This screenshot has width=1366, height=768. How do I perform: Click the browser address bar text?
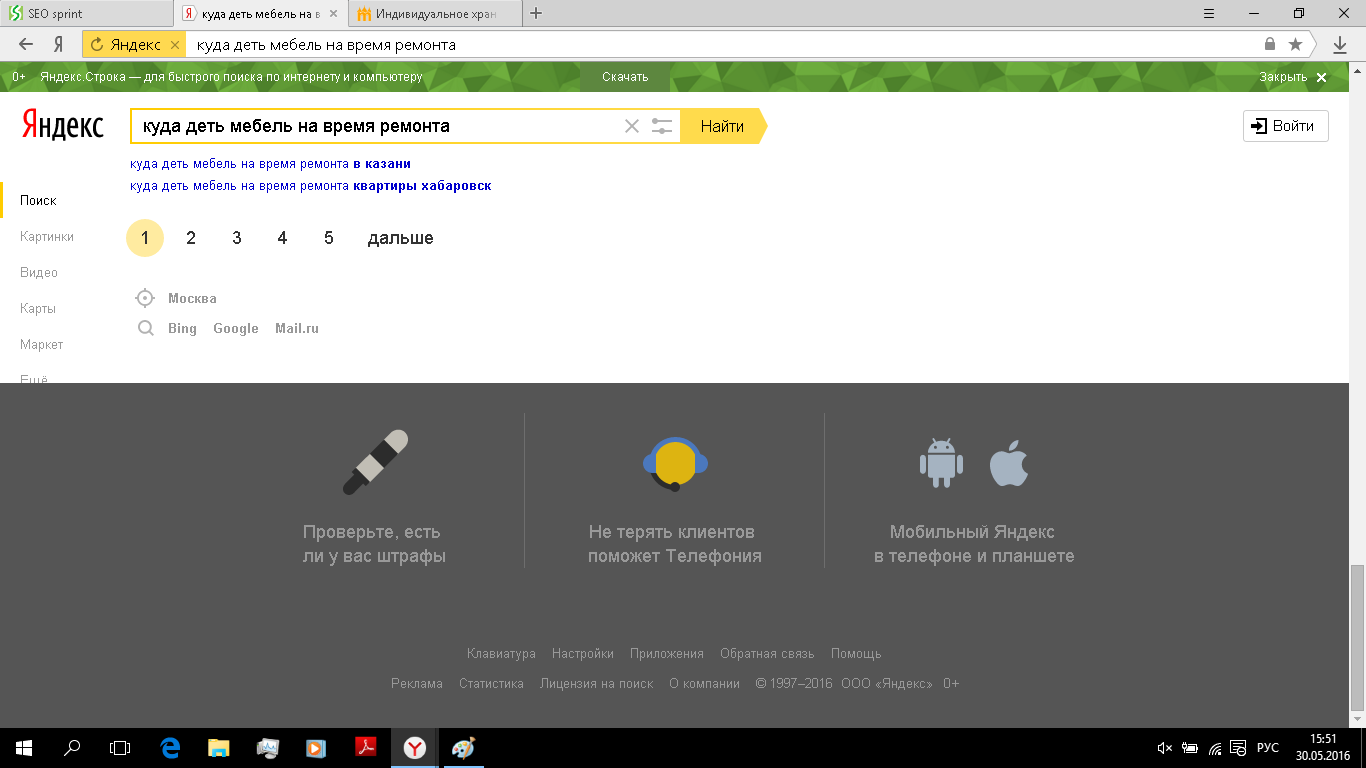point(326,45)
